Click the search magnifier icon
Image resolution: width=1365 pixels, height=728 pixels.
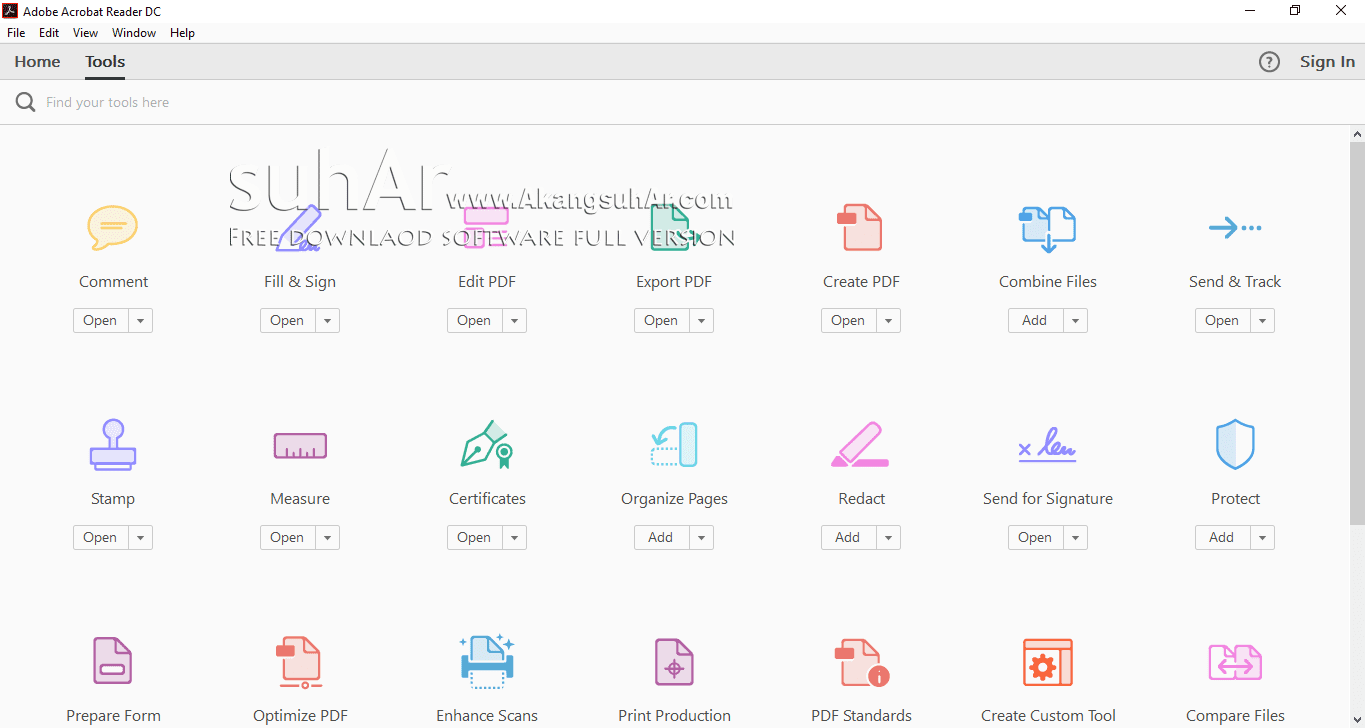(25, 102)
